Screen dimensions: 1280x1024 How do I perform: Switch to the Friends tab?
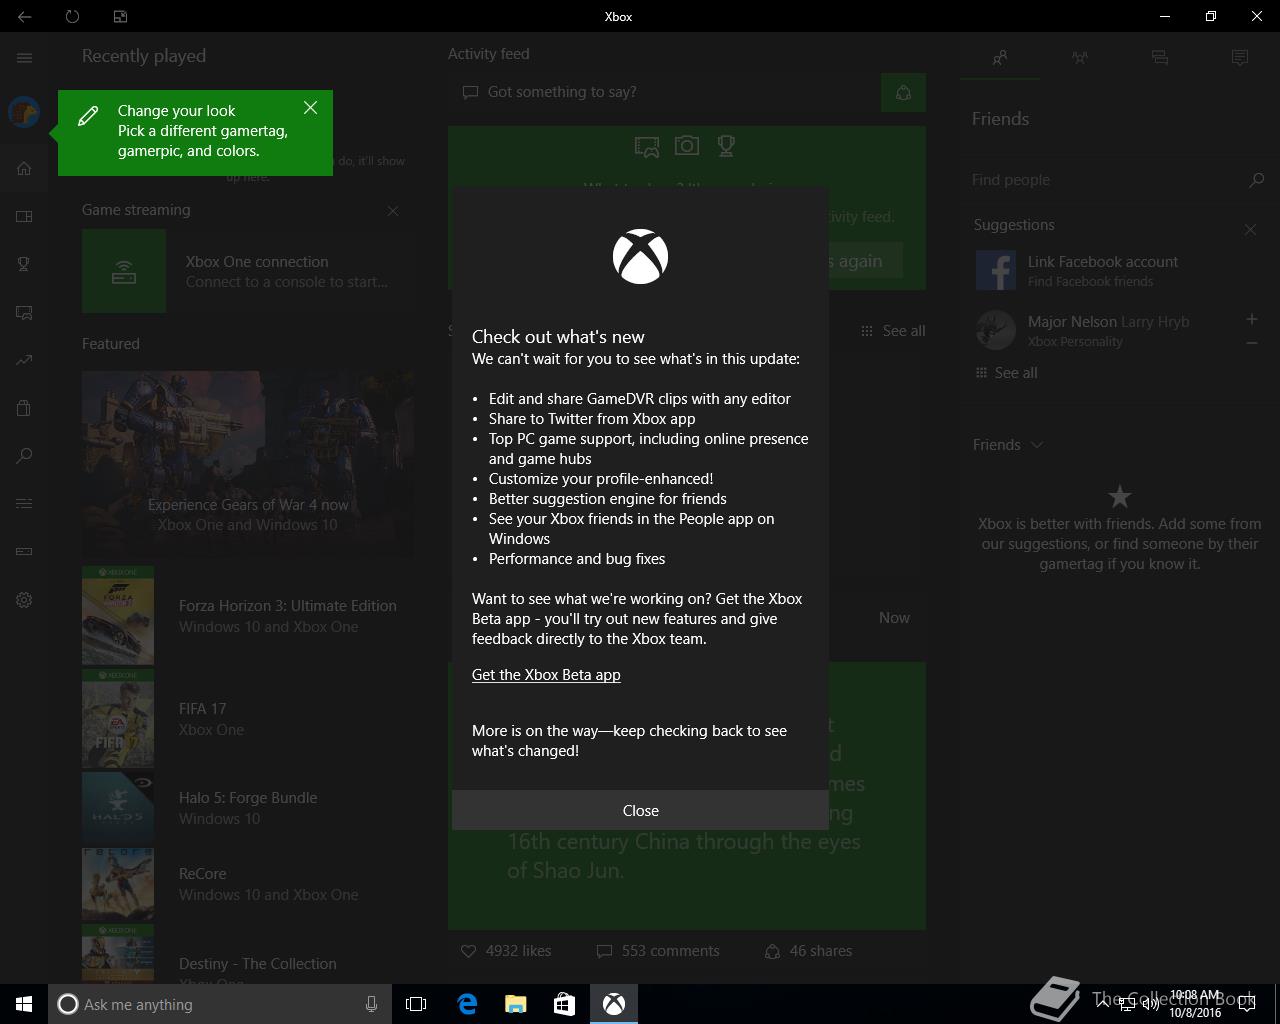tap(1000, 58)
